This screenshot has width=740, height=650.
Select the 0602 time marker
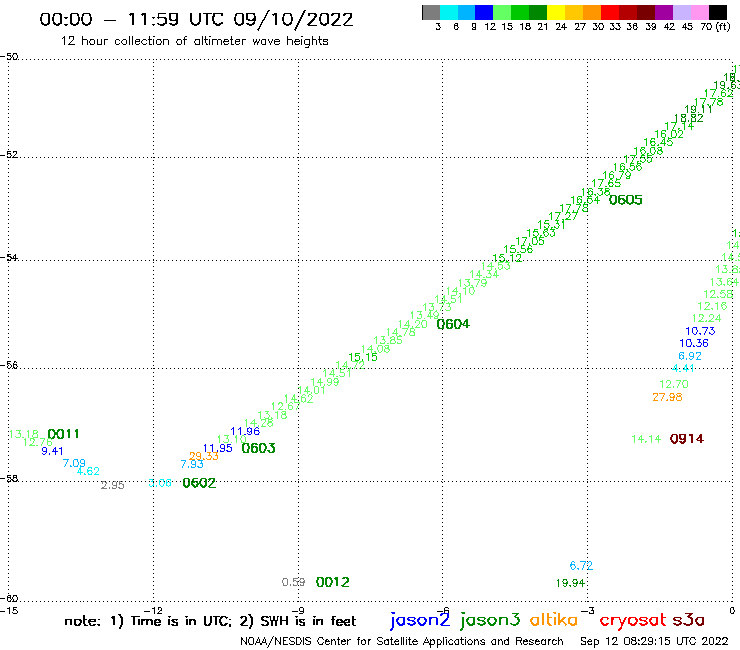tap(199, 483)
